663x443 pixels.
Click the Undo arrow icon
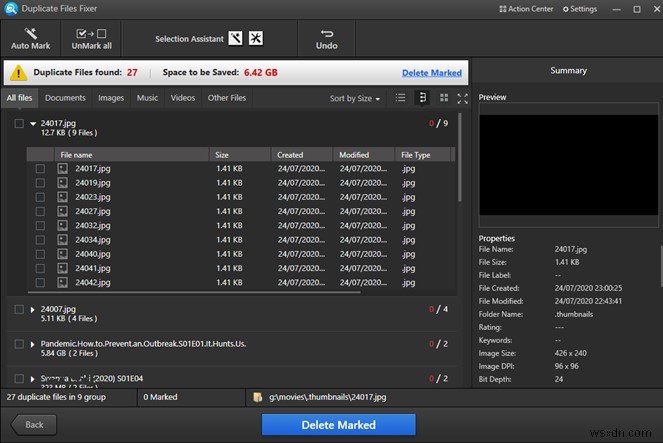pos(326,33)
